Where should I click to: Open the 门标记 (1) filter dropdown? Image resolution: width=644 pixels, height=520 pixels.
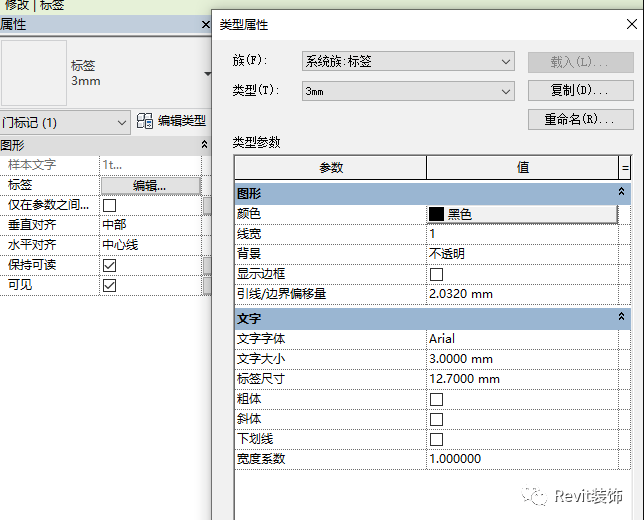pyautogui.click(x=65, y=122)
